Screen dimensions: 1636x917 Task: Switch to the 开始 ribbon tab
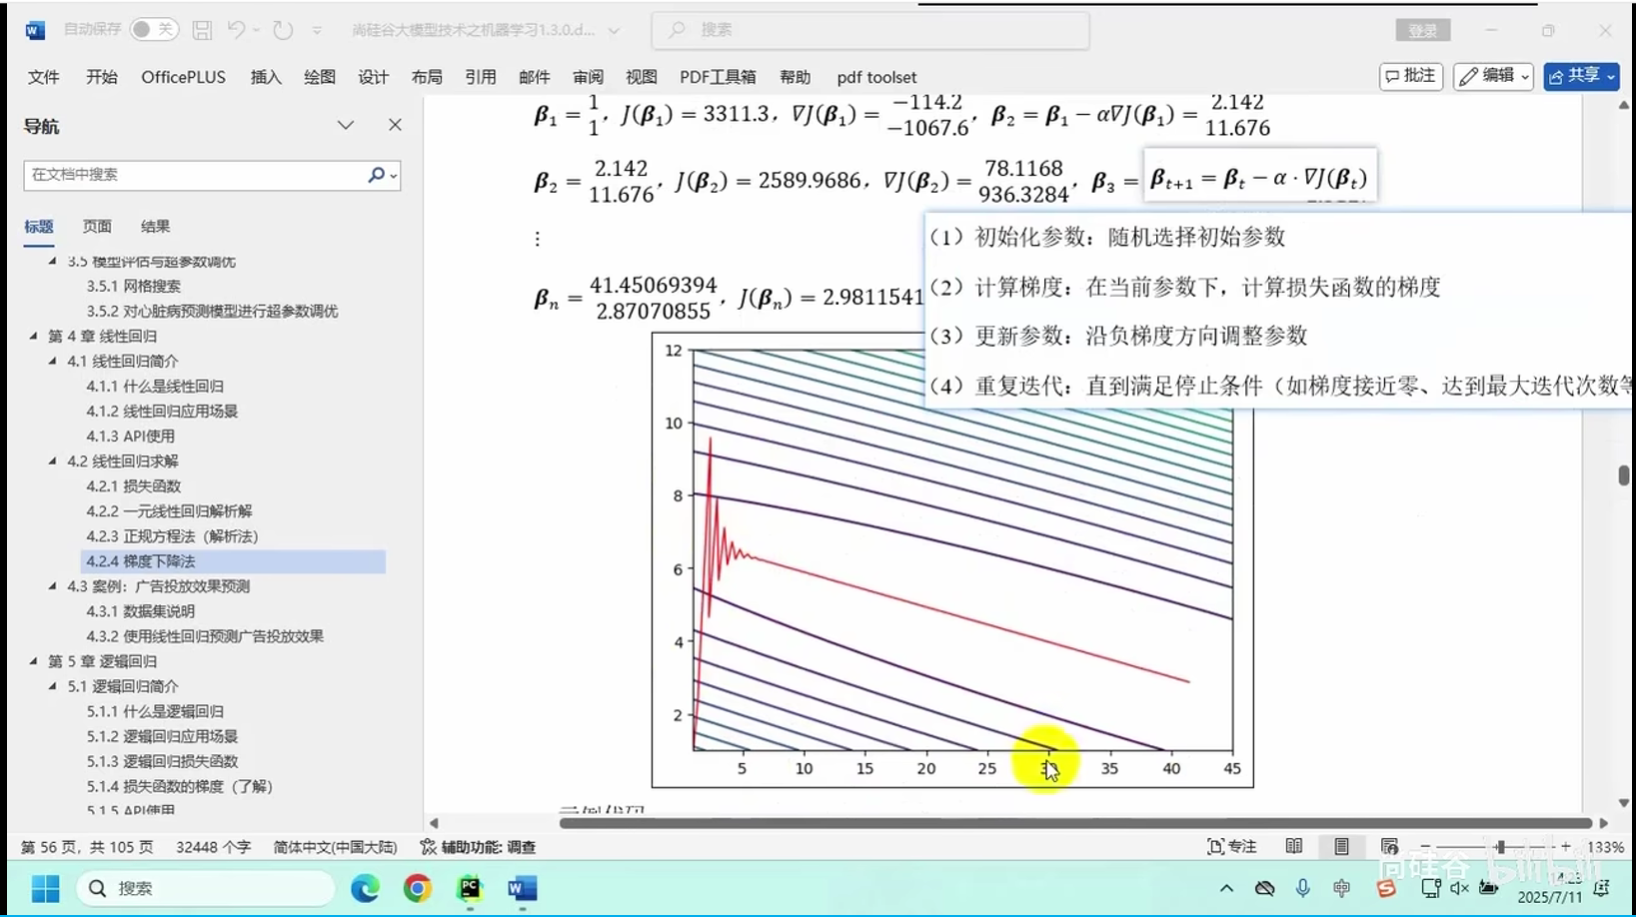[101, 77]
